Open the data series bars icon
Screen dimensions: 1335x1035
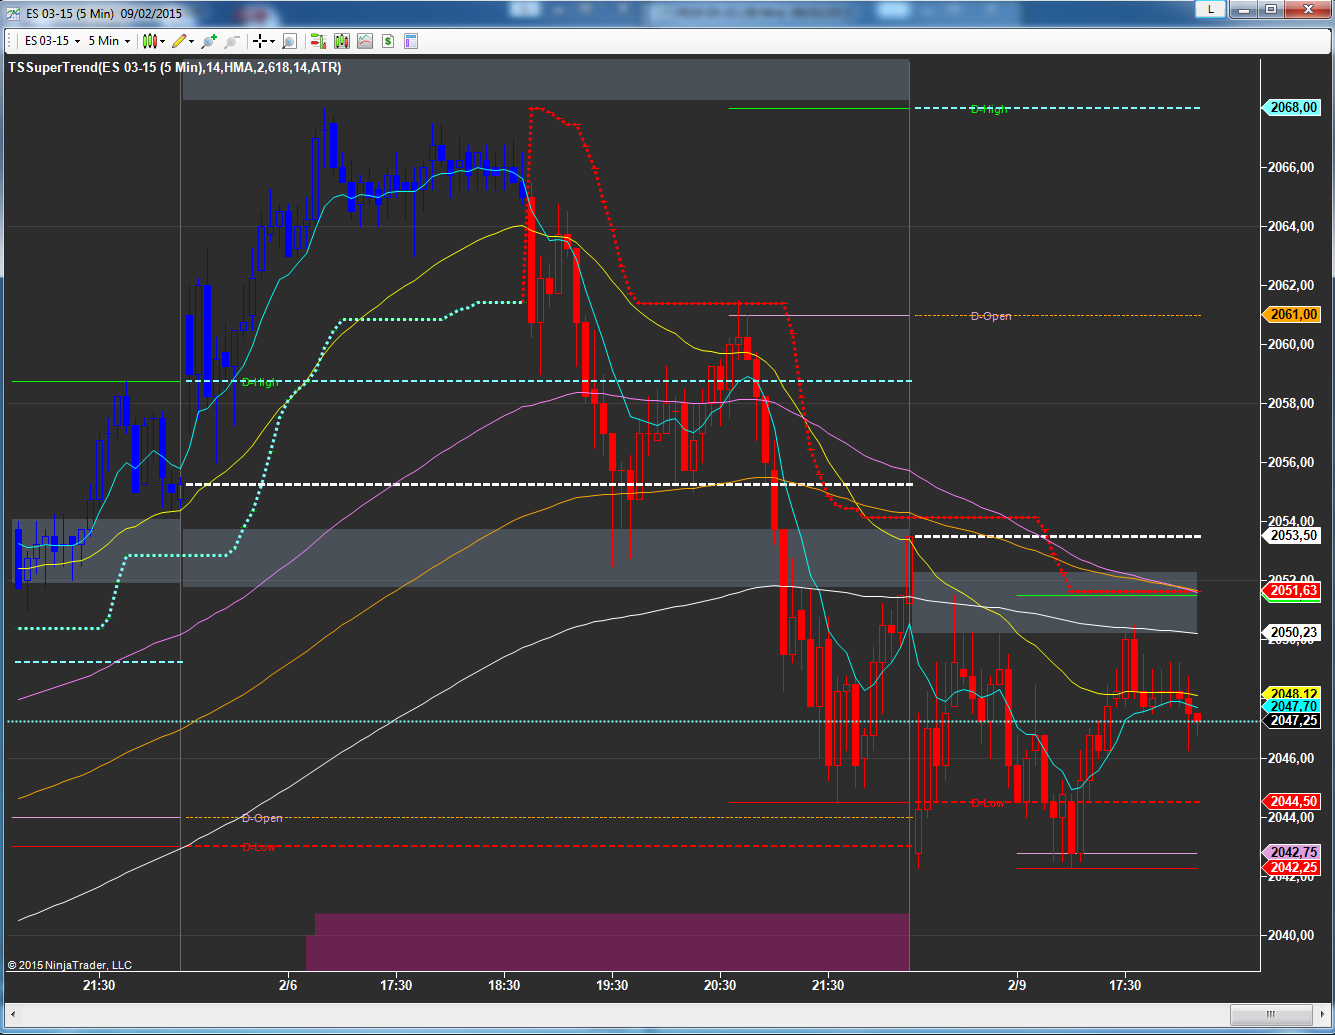click(x=342, y=41)
